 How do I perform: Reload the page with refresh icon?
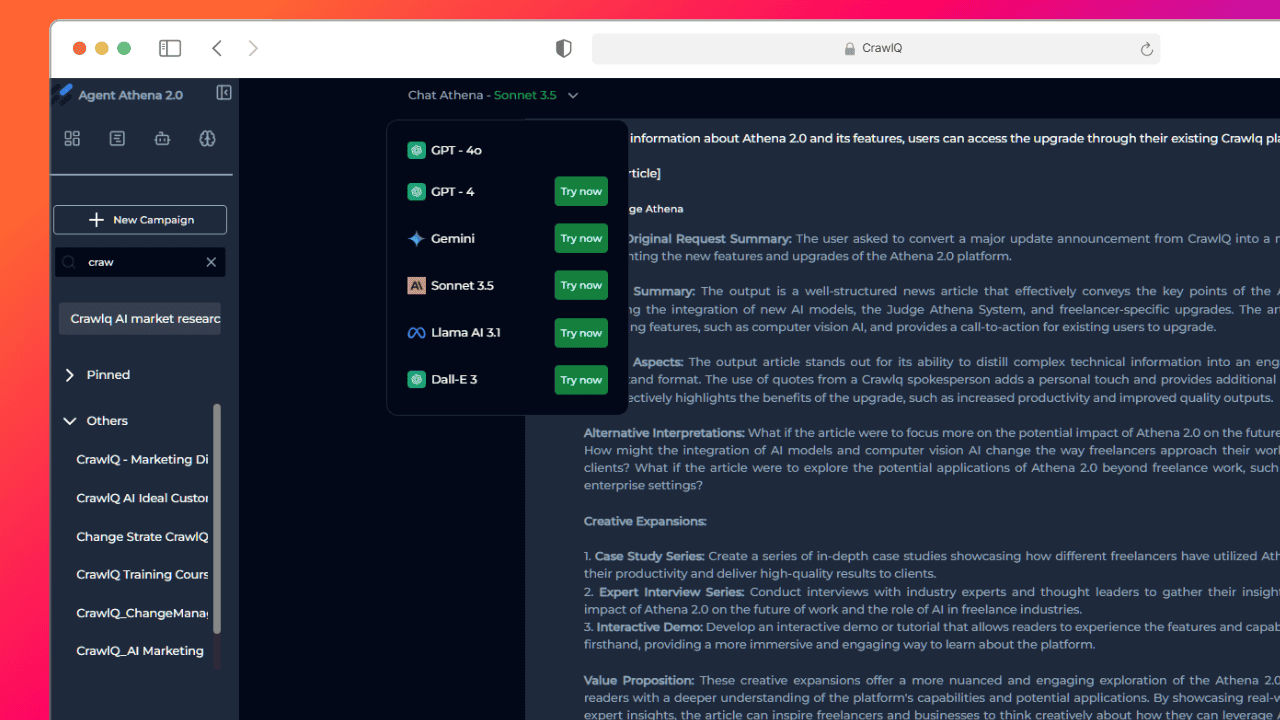coord(1146,48)
